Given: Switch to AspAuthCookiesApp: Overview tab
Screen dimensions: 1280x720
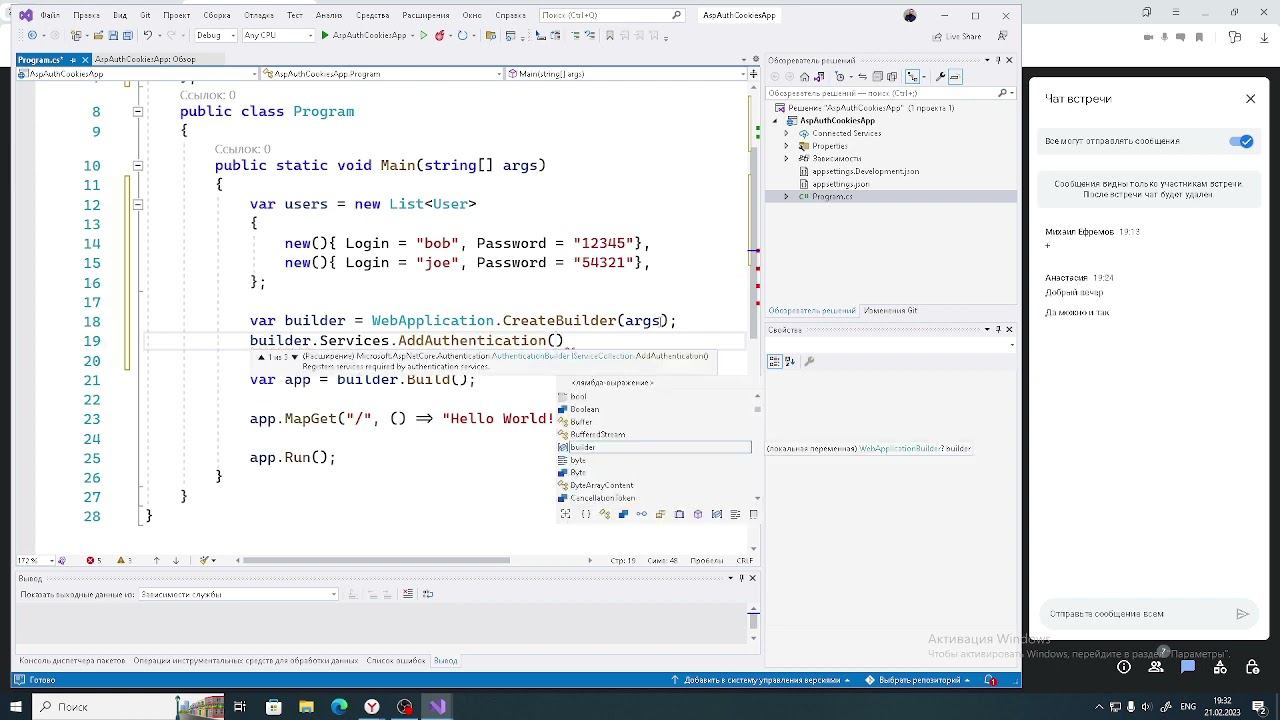Looking at the screenshot, I should 145,60.
